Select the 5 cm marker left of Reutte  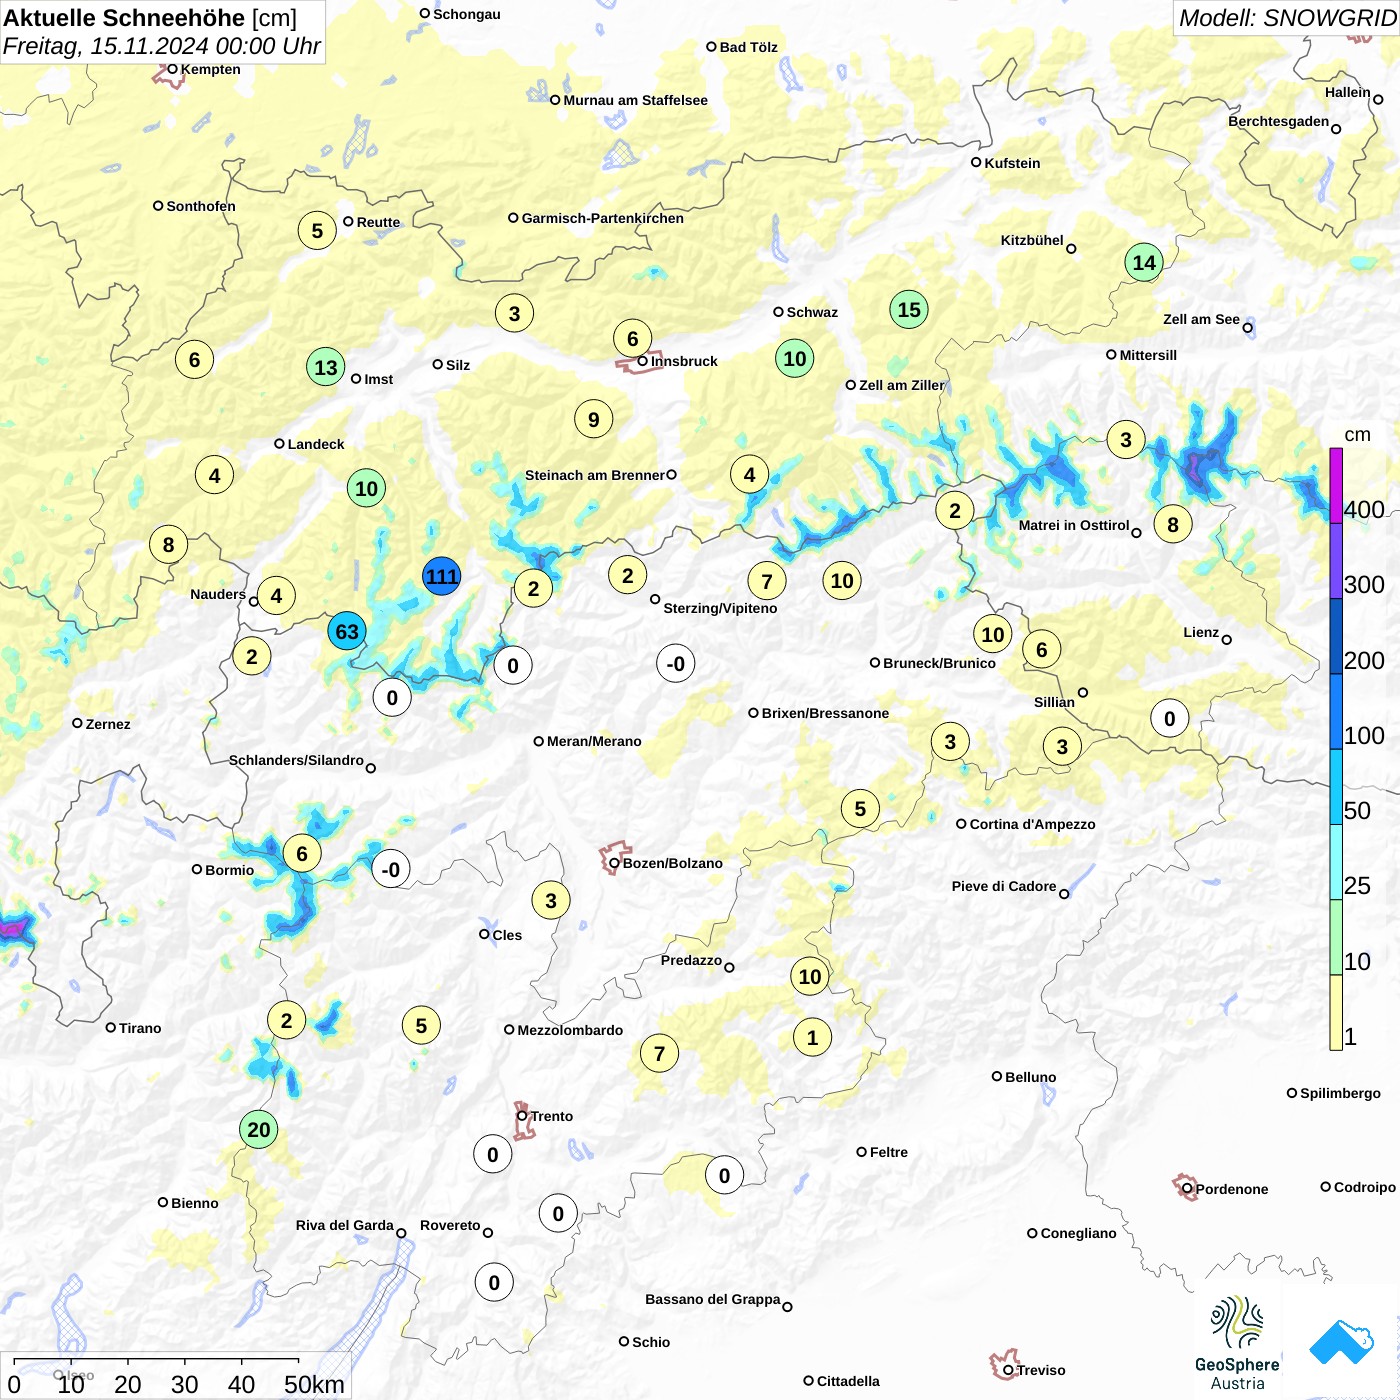click(x=317, y=231)
